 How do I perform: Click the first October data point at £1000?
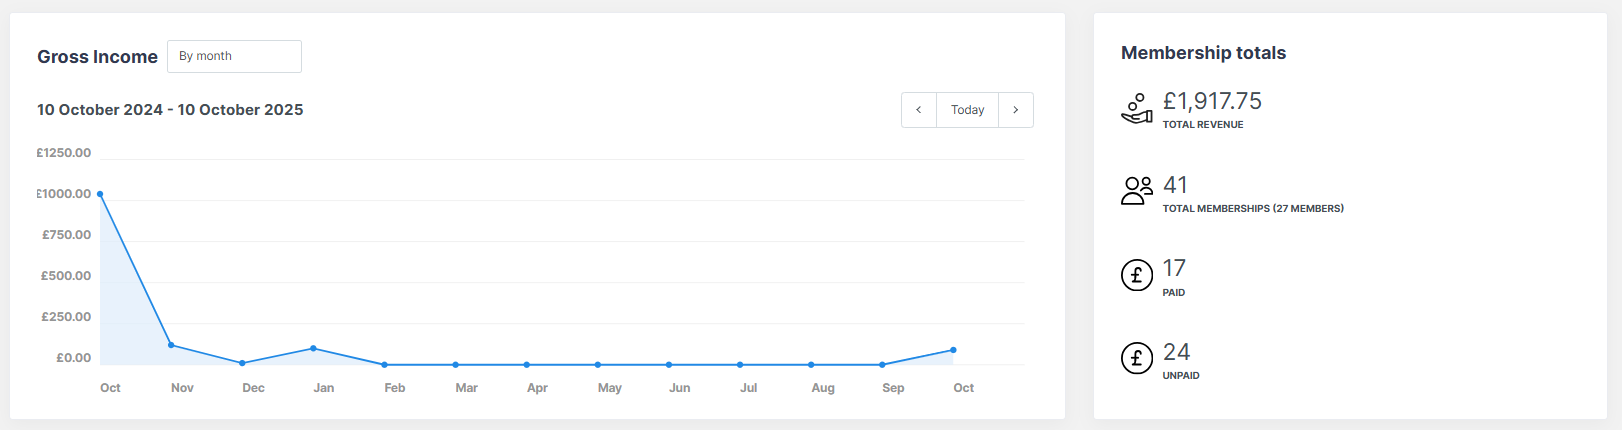point(100,194)
